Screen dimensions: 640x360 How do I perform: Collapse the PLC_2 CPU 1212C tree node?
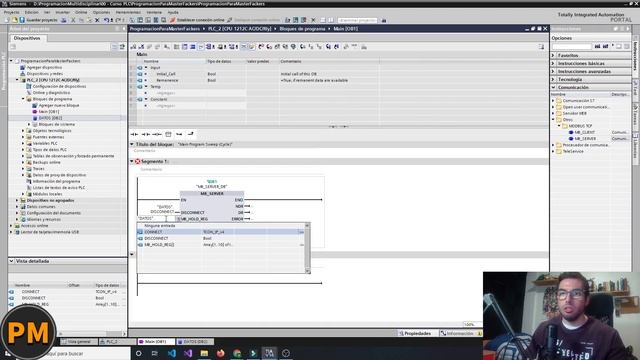[x=17, y=80]
